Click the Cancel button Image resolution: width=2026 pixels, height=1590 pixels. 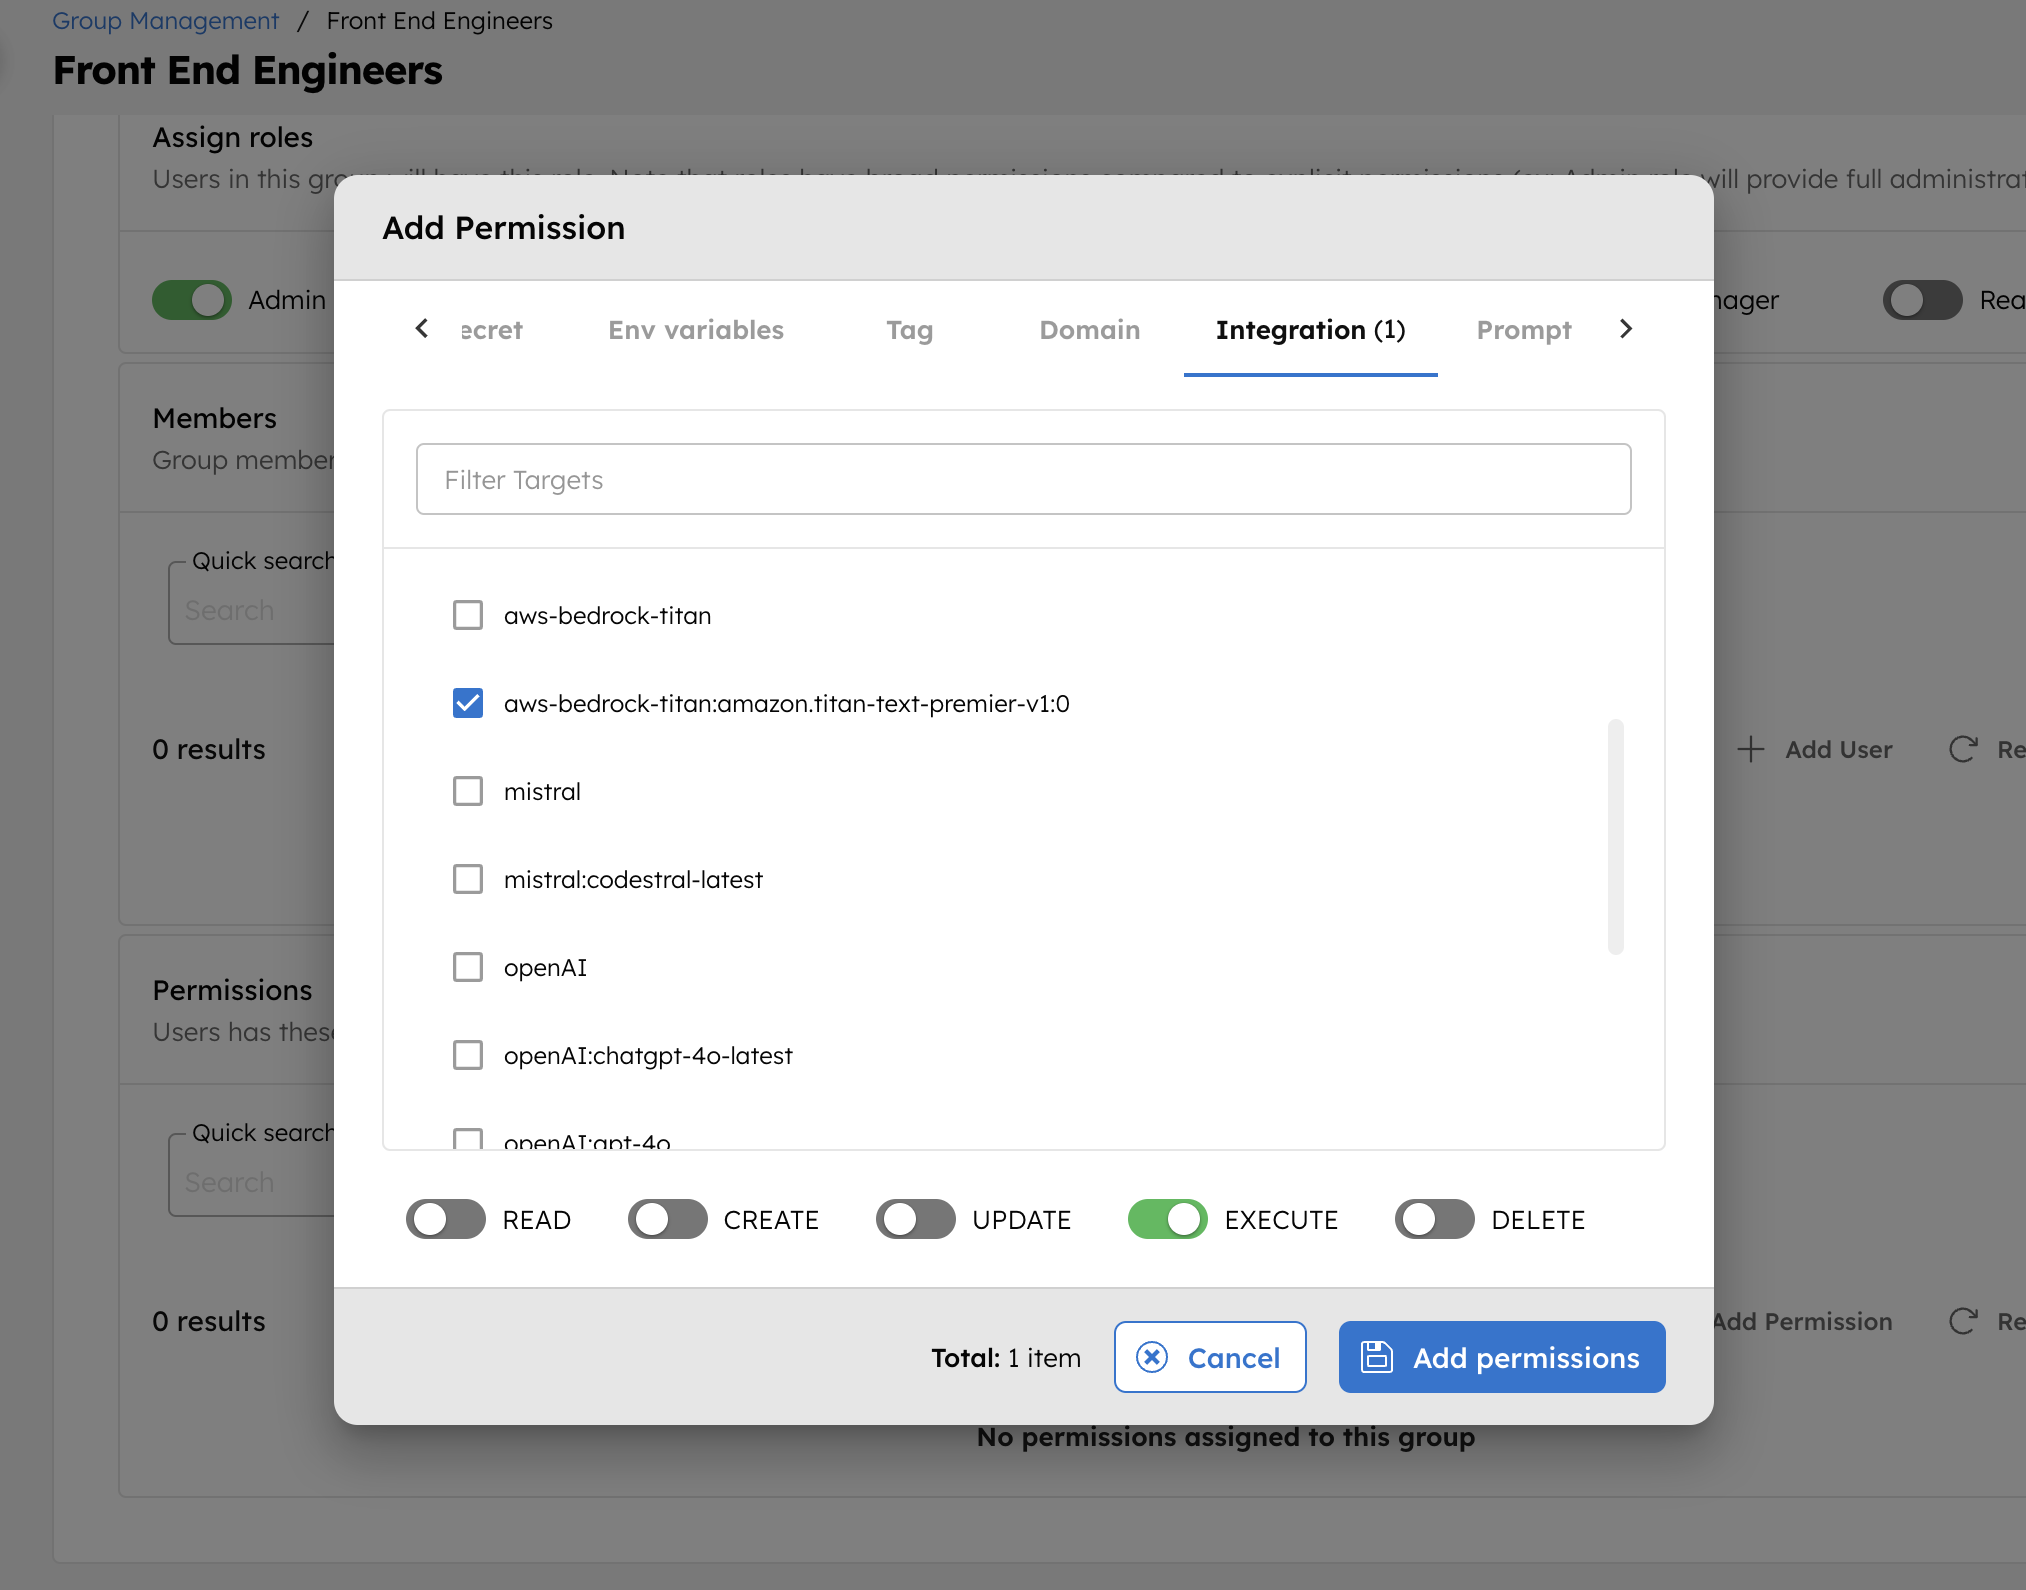pyautogui.click(x=1210, y=1357)
